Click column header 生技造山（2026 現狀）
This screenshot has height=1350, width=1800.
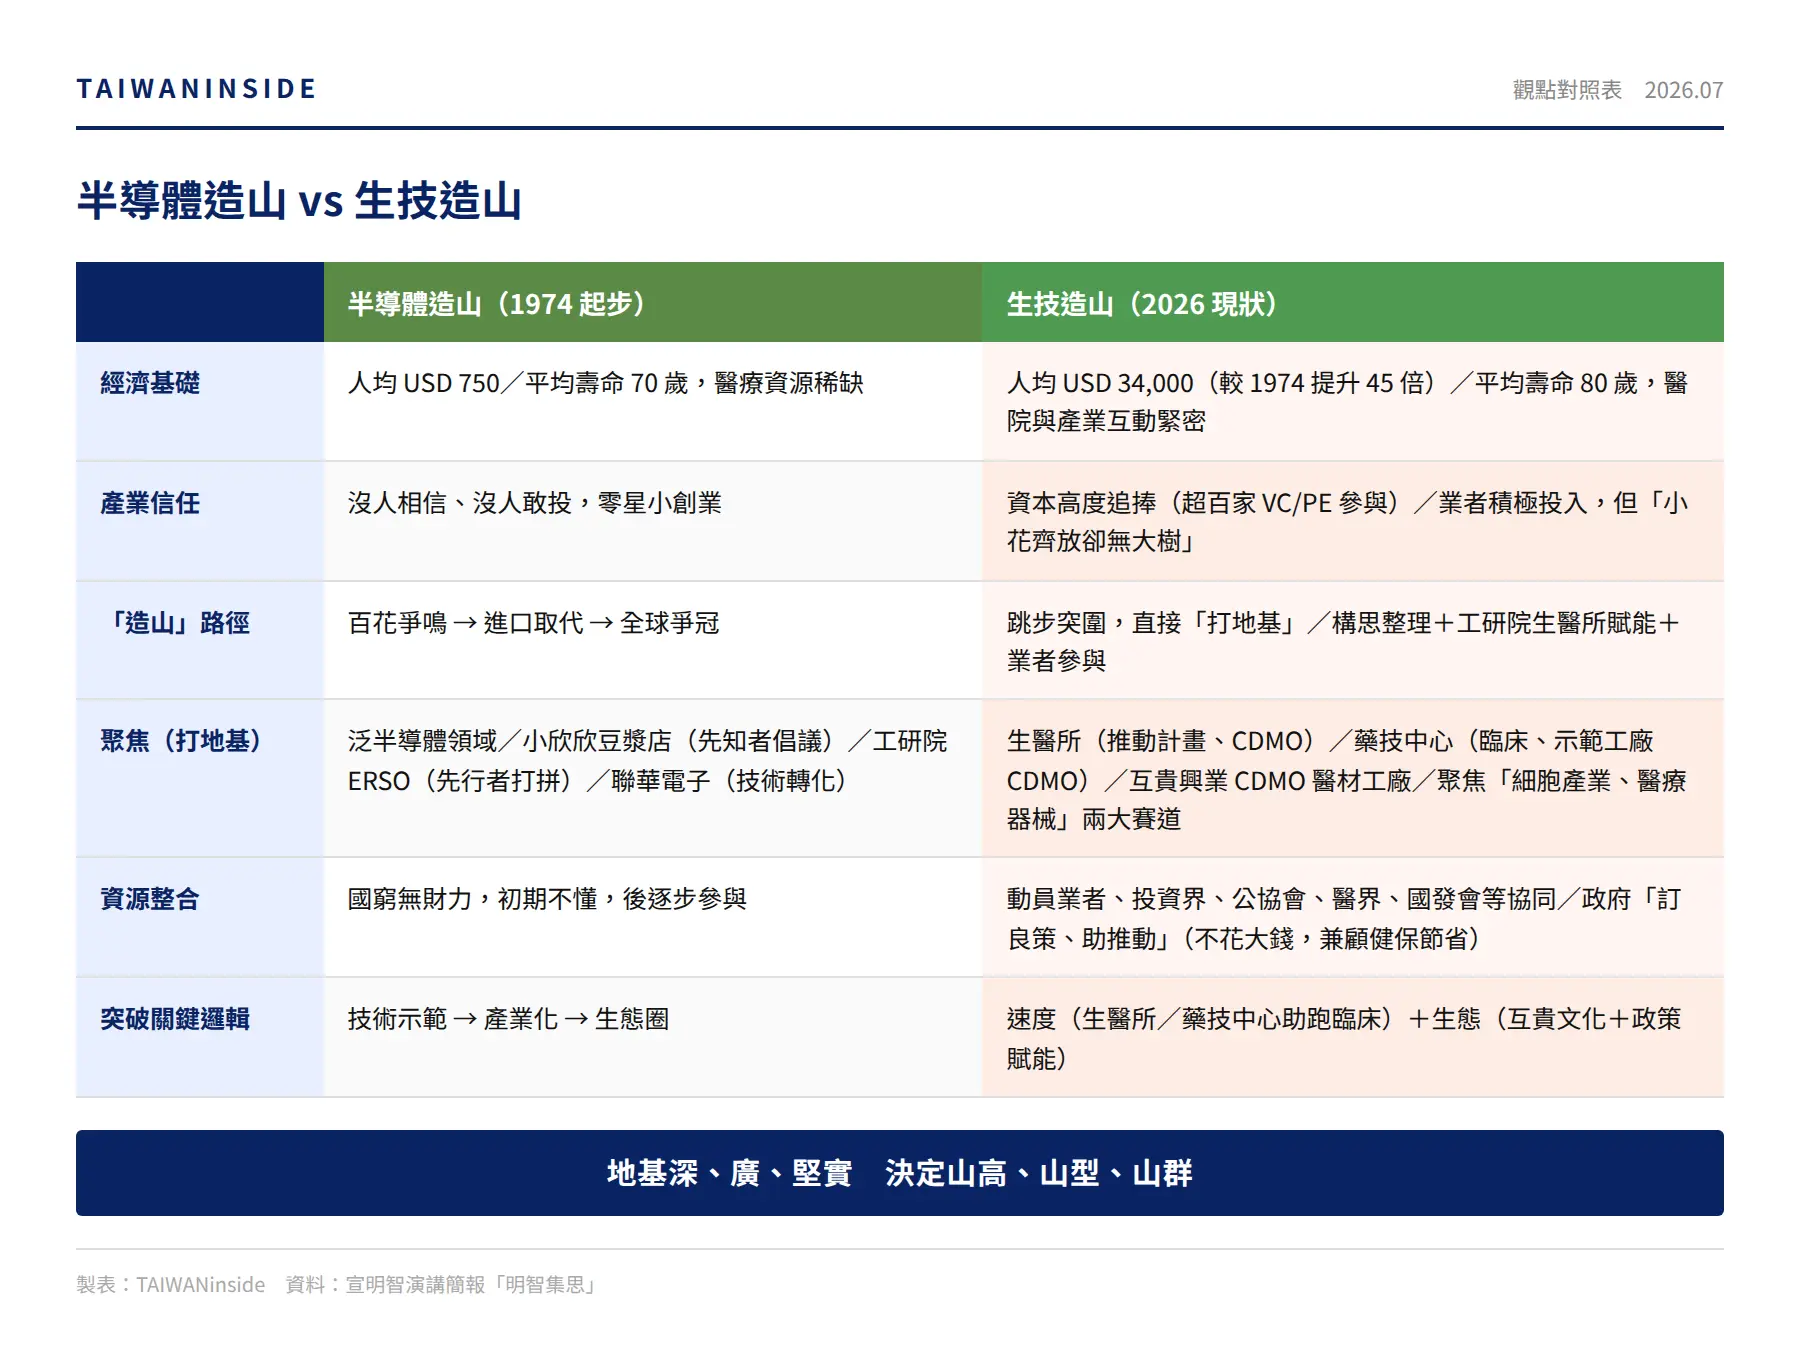[1353, 303]
